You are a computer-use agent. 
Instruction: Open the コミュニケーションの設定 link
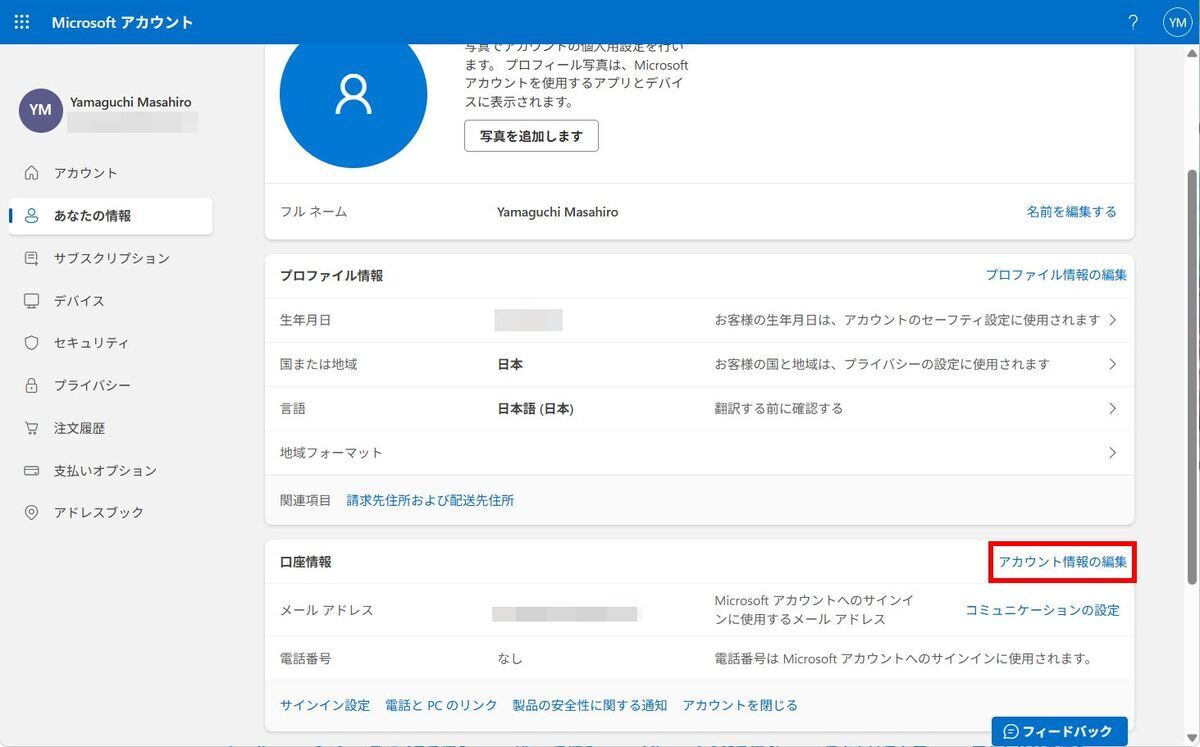(x=1042, y=610)
